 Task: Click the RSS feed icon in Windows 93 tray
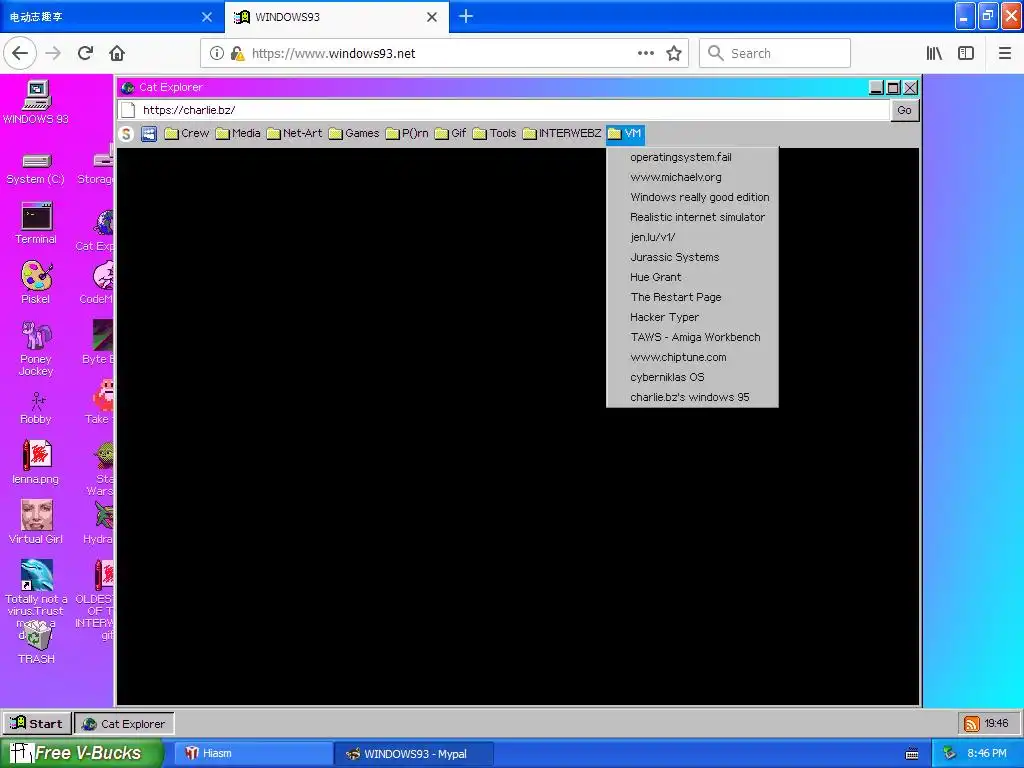(x=972, y=724)
